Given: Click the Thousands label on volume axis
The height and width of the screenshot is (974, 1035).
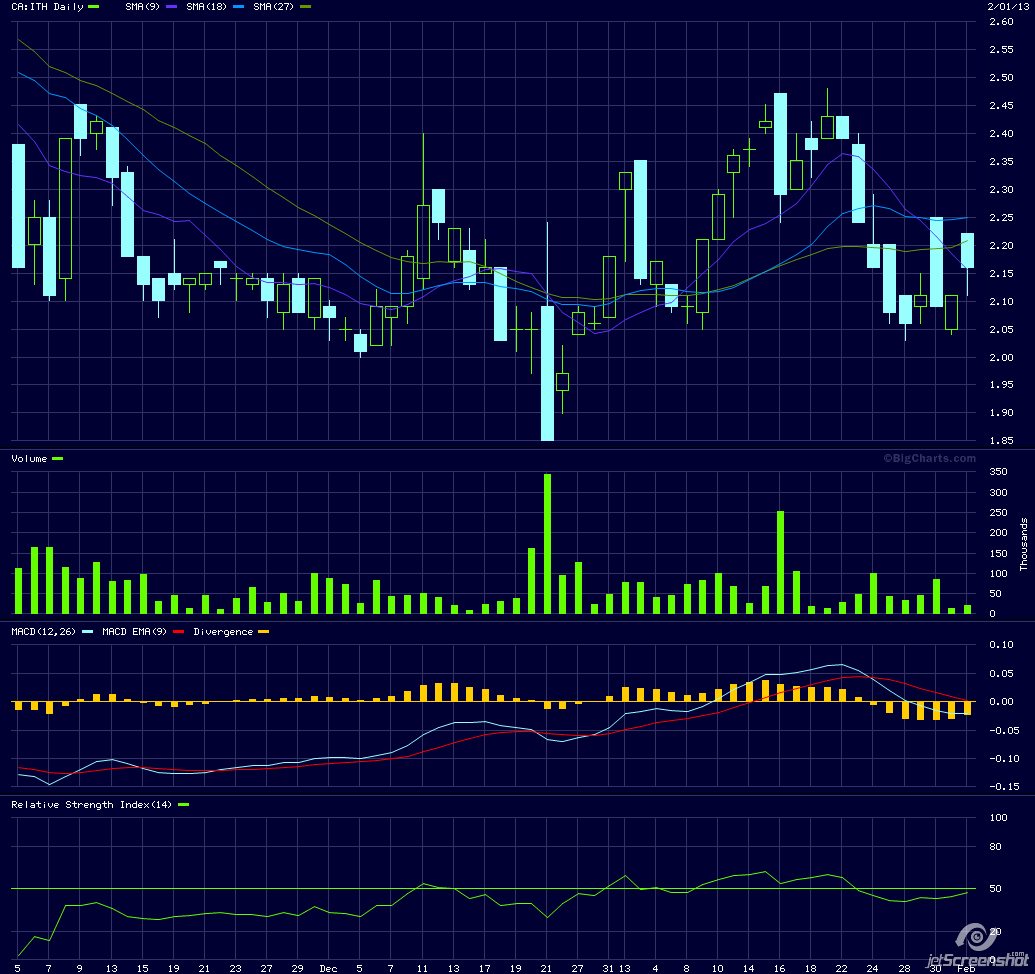Looking at the screenshot, I should 1024,543.
